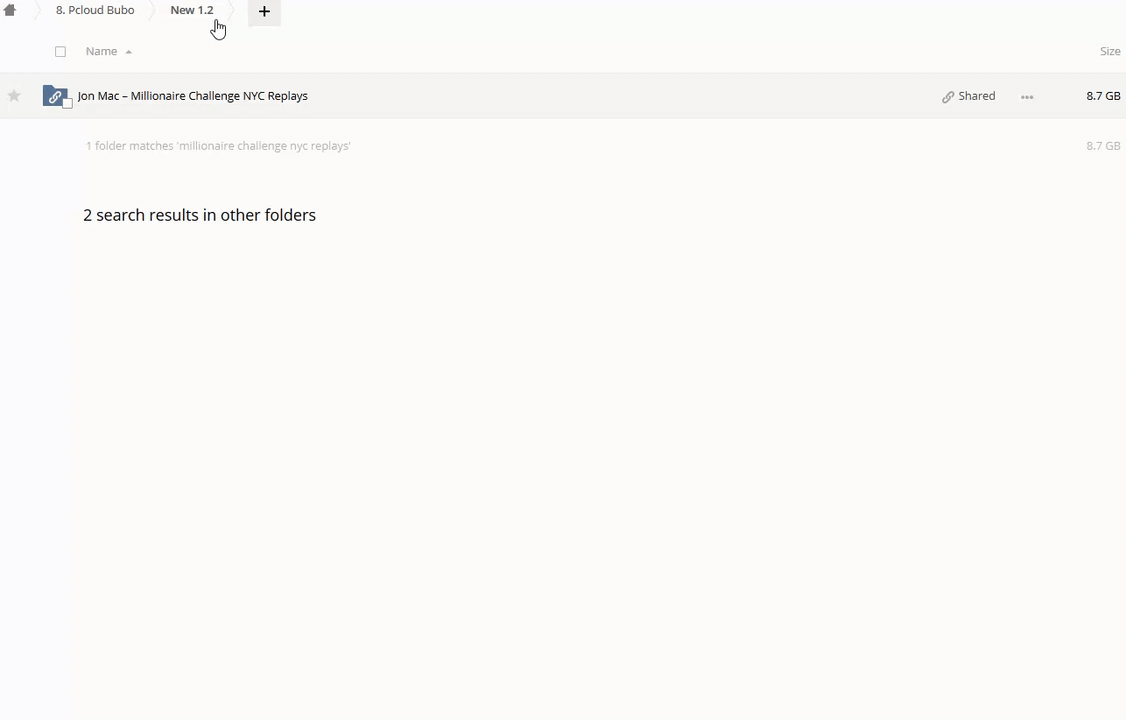Viewport: 1126px width, 720px height.
Task: Toggle the sort direction arrow beside Name
Action: pyautogui.click(x=129, y=52)
